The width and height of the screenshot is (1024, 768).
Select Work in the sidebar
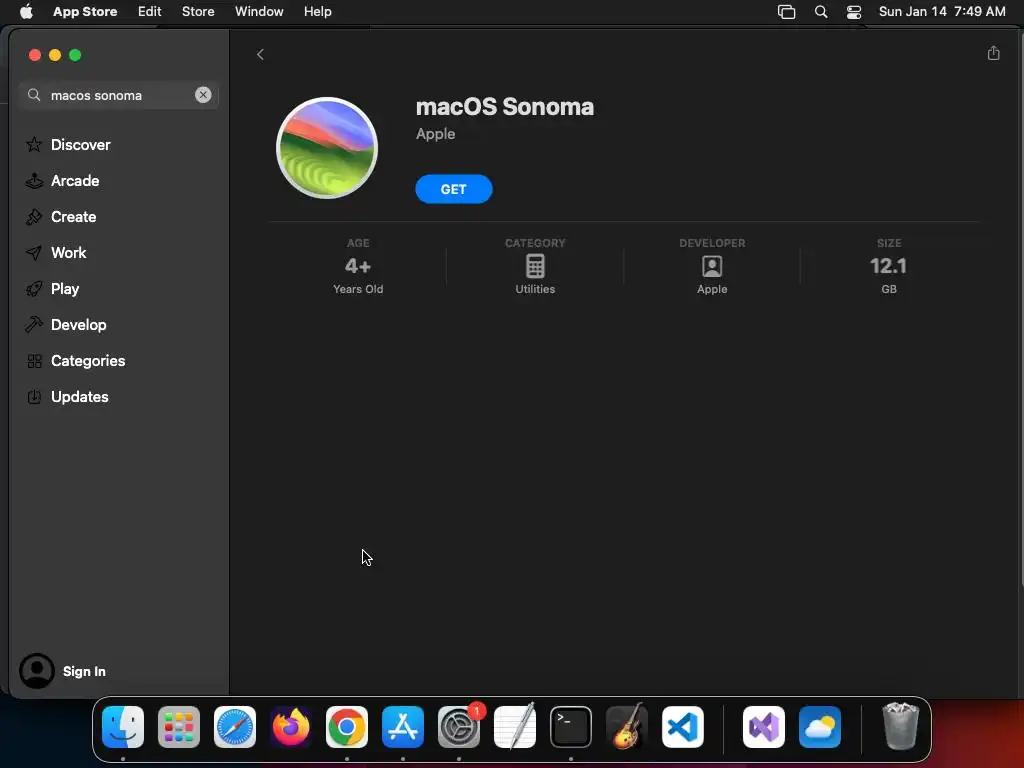tap(56, 252)
